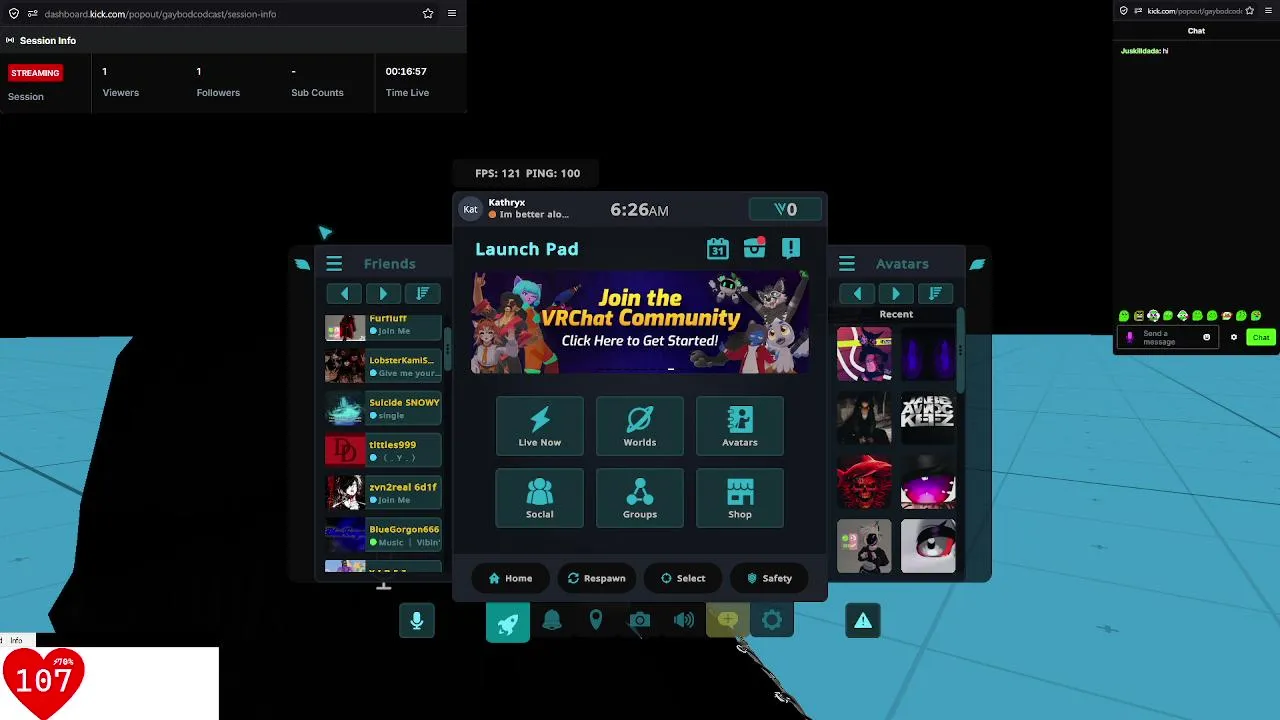Open the notifications bell tab
Screen dimensions: 1280x720
click(x=552, y=621)
